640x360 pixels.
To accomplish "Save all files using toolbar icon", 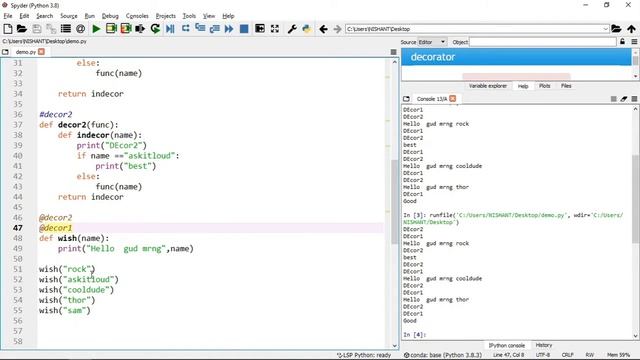I will [51, 29].
